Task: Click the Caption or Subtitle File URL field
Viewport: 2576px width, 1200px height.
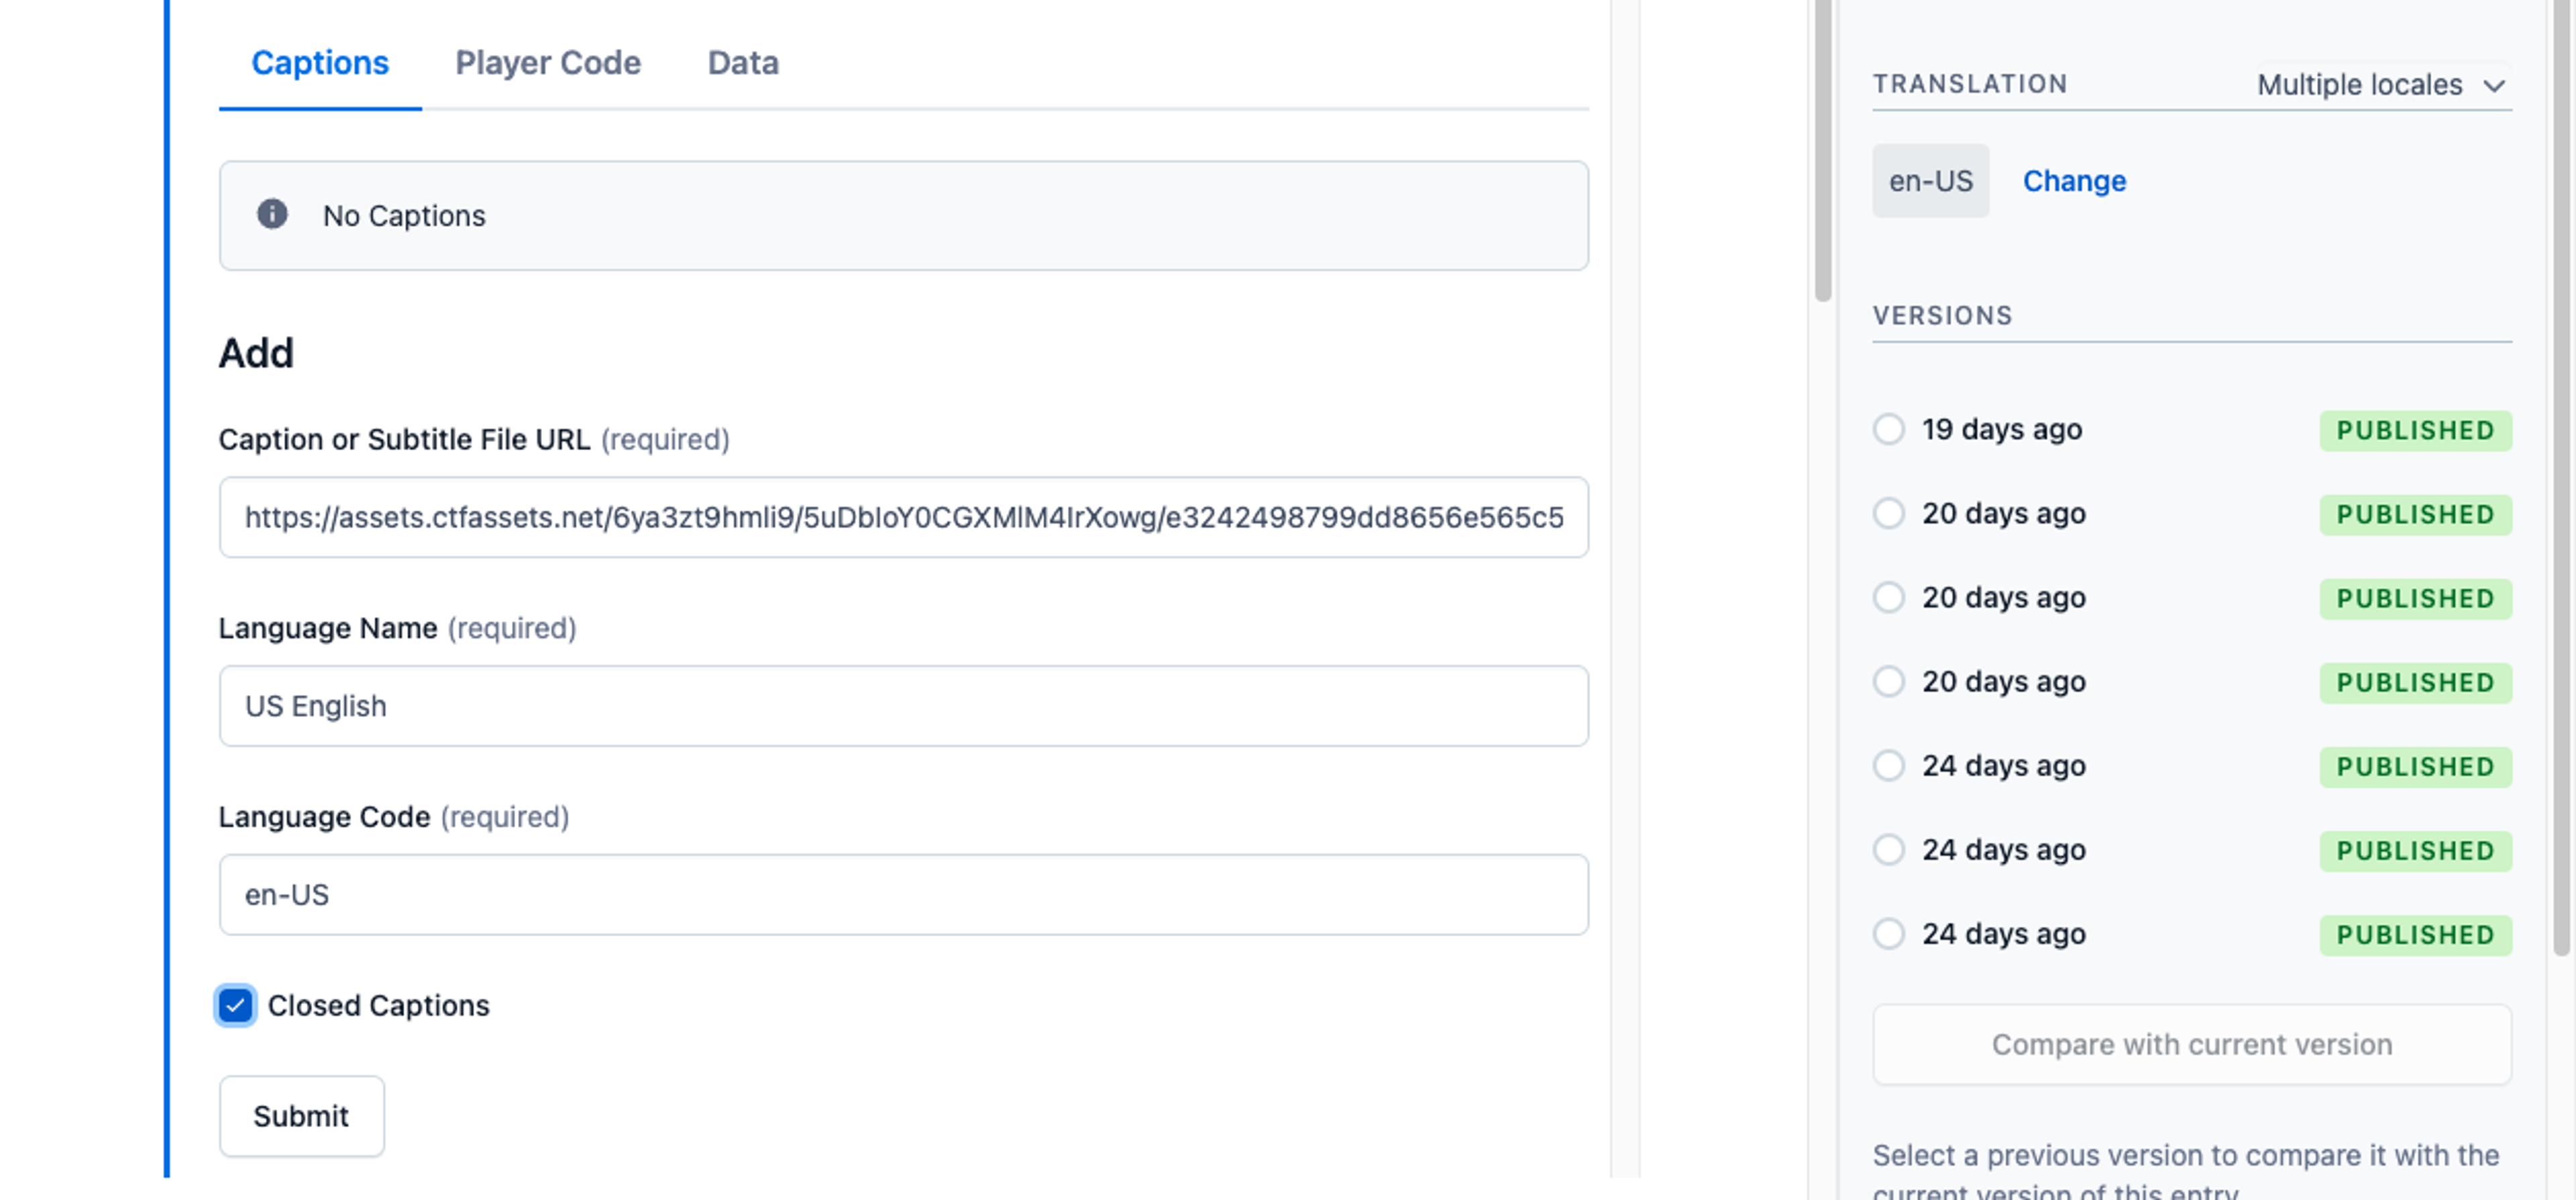Action: point(905,515)
